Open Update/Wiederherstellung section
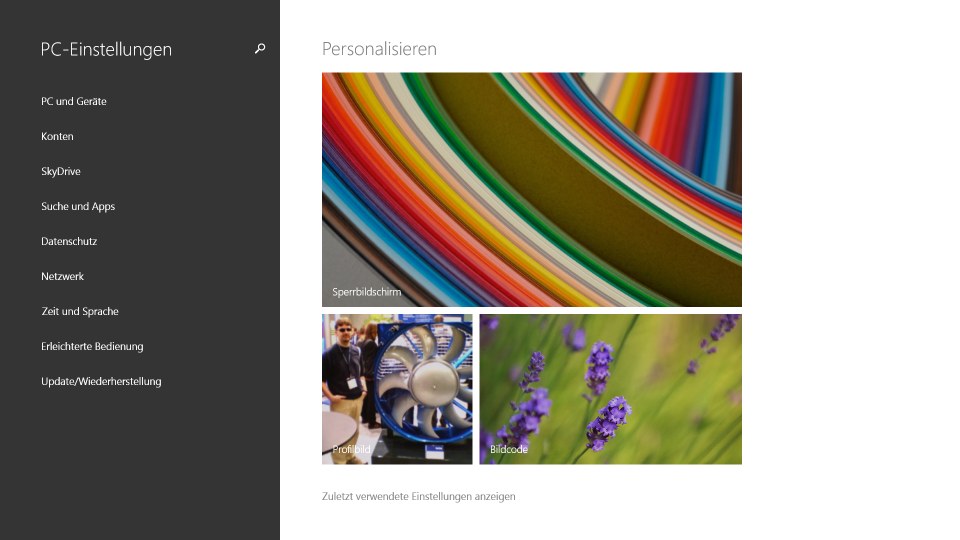The image size is (960, 540). point(101,381)
